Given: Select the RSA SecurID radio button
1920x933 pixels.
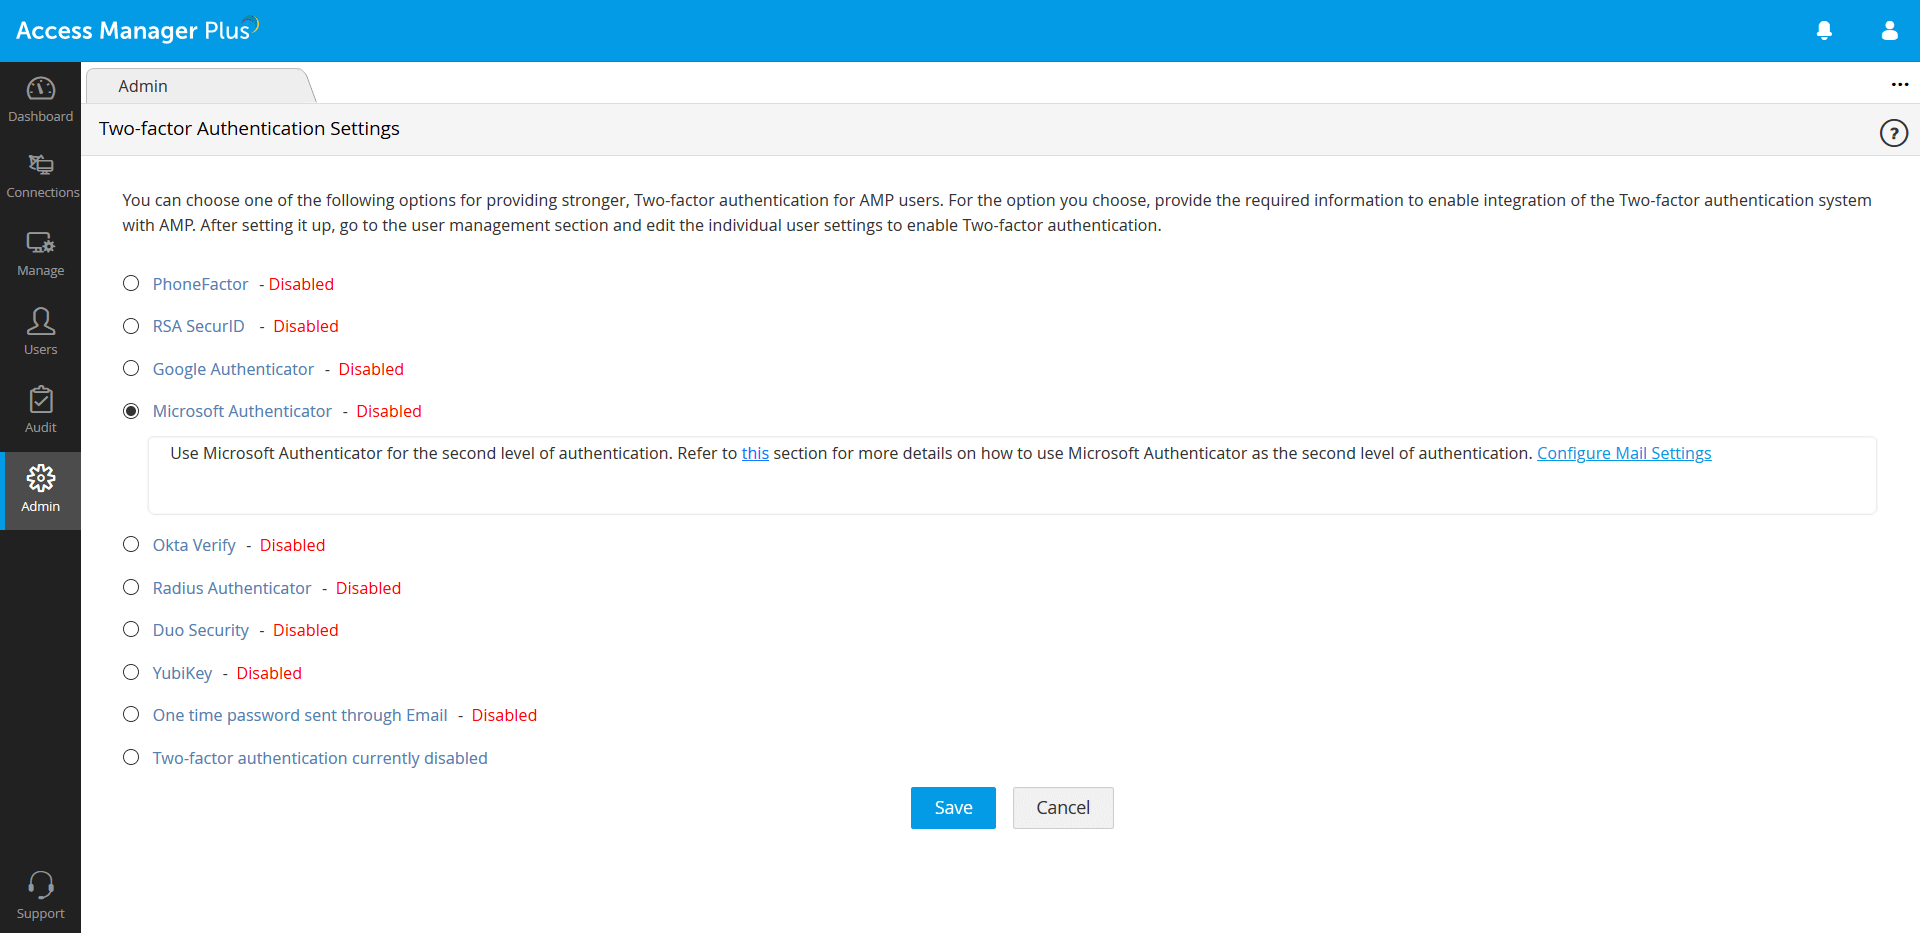Looking at the screenshot, I should [131, 326].
